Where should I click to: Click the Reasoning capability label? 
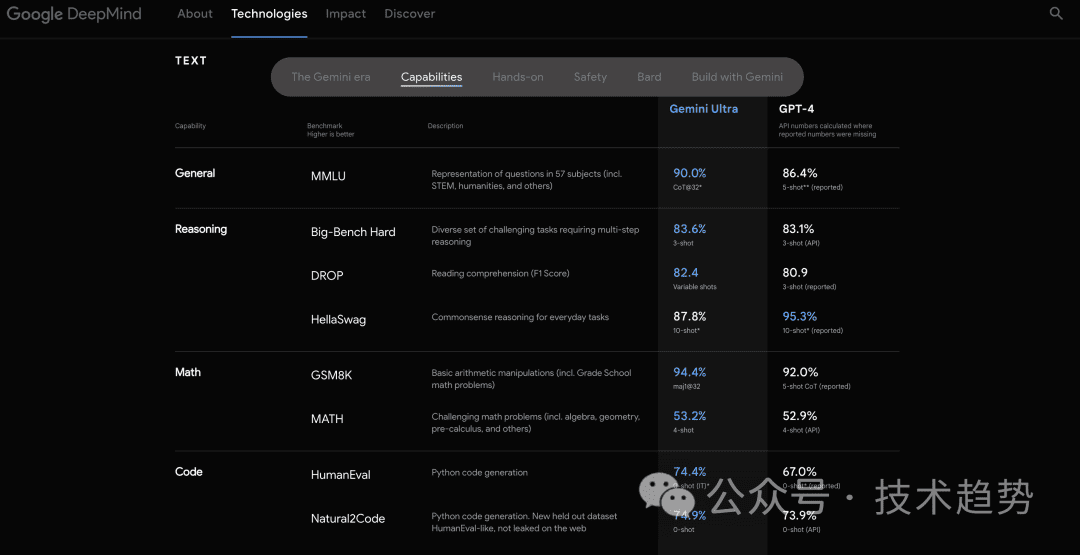click(x=201, y=229)
